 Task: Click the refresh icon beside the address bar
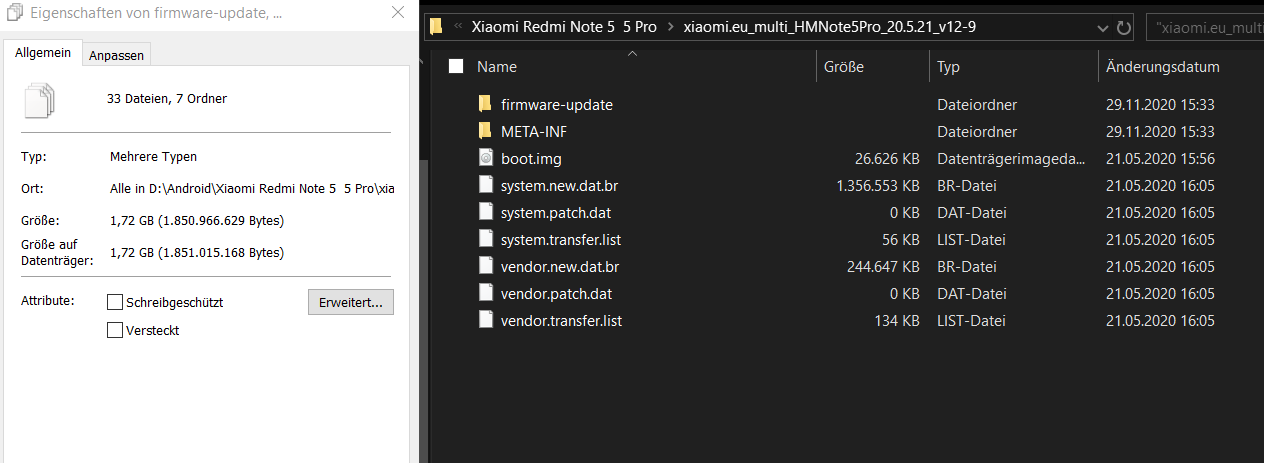tap(1124, 27)
